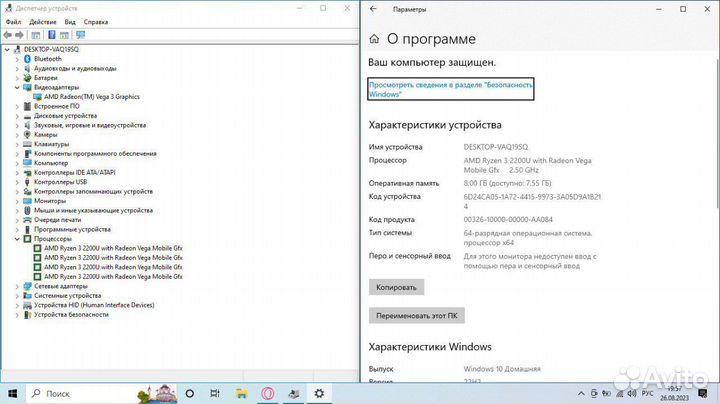This screenshot has height=404, width=720.
Task: Expand the Дисковые устройства category
Action: pyautogui.click(x=17, y=116)
